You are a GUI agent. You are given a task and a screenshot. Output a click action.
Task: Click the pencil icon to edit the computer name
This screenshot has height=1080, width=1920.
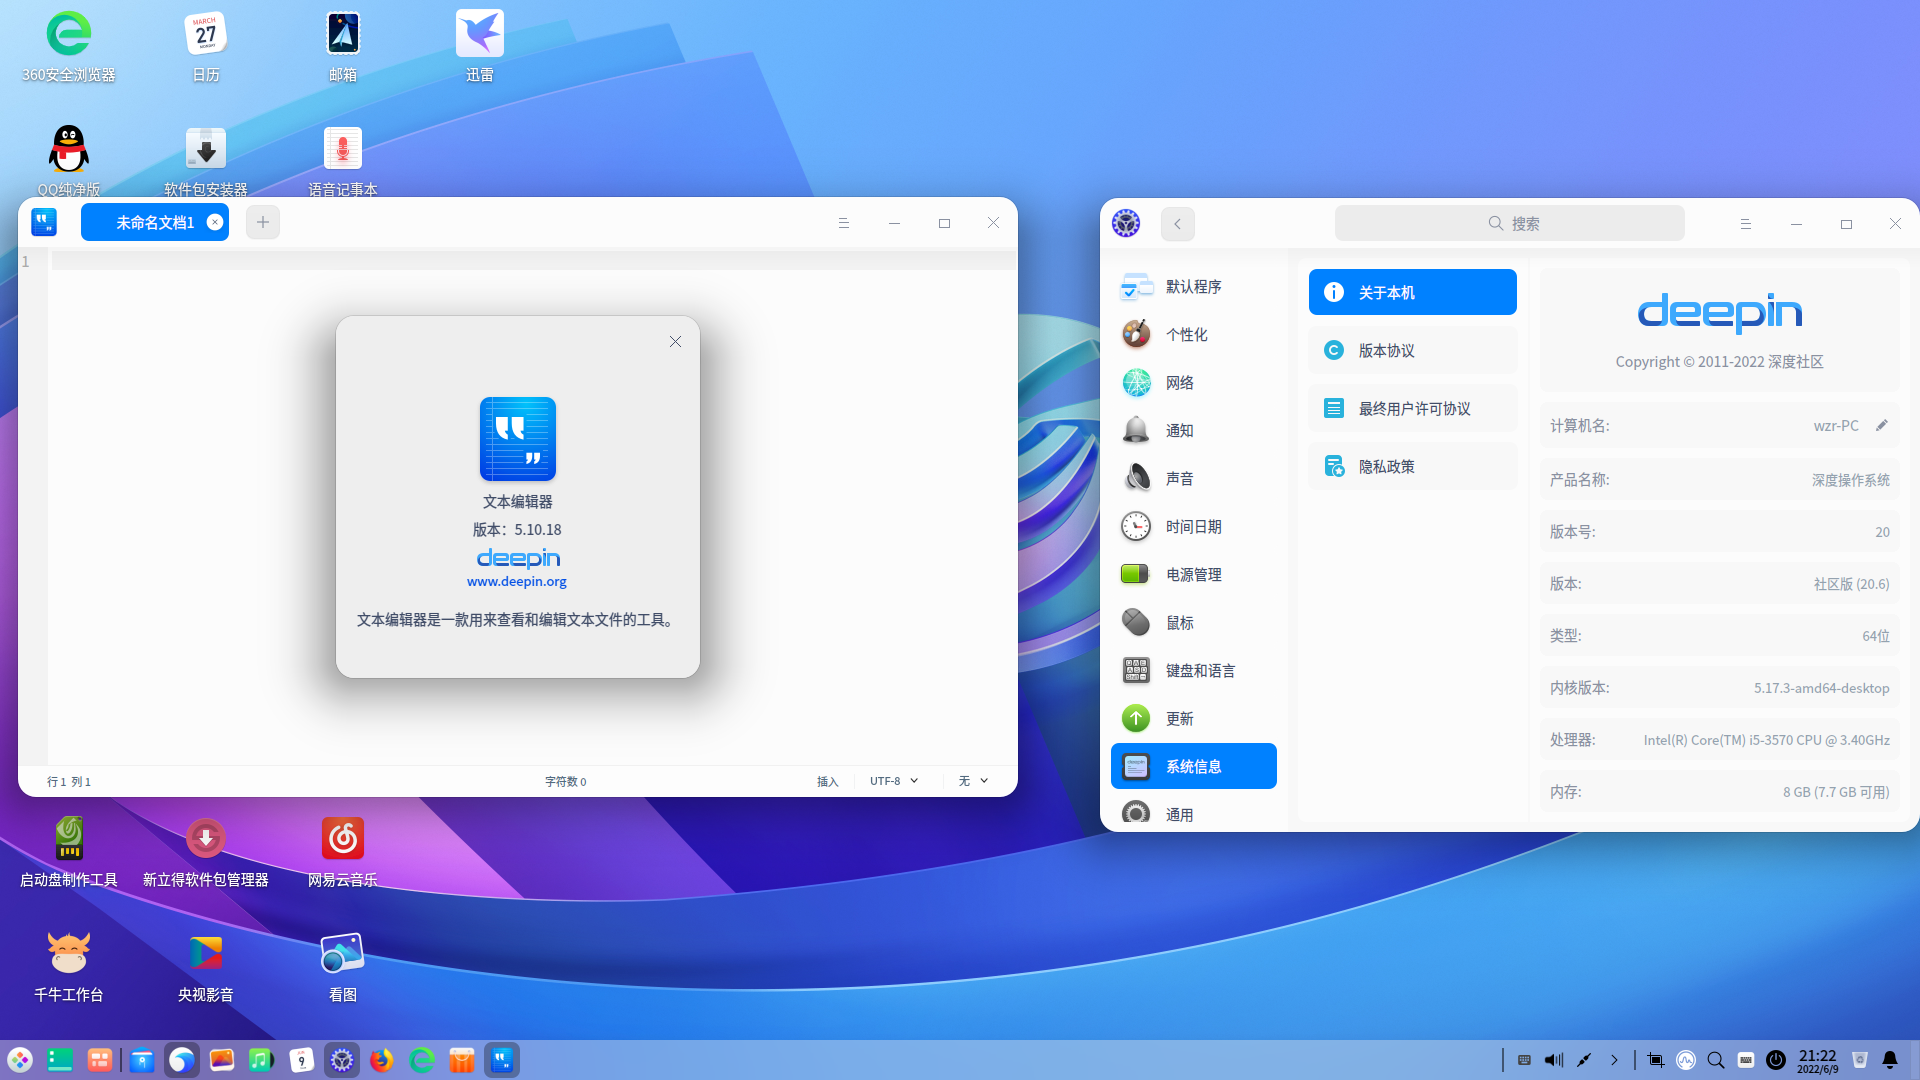click(x=1882, y=425)
